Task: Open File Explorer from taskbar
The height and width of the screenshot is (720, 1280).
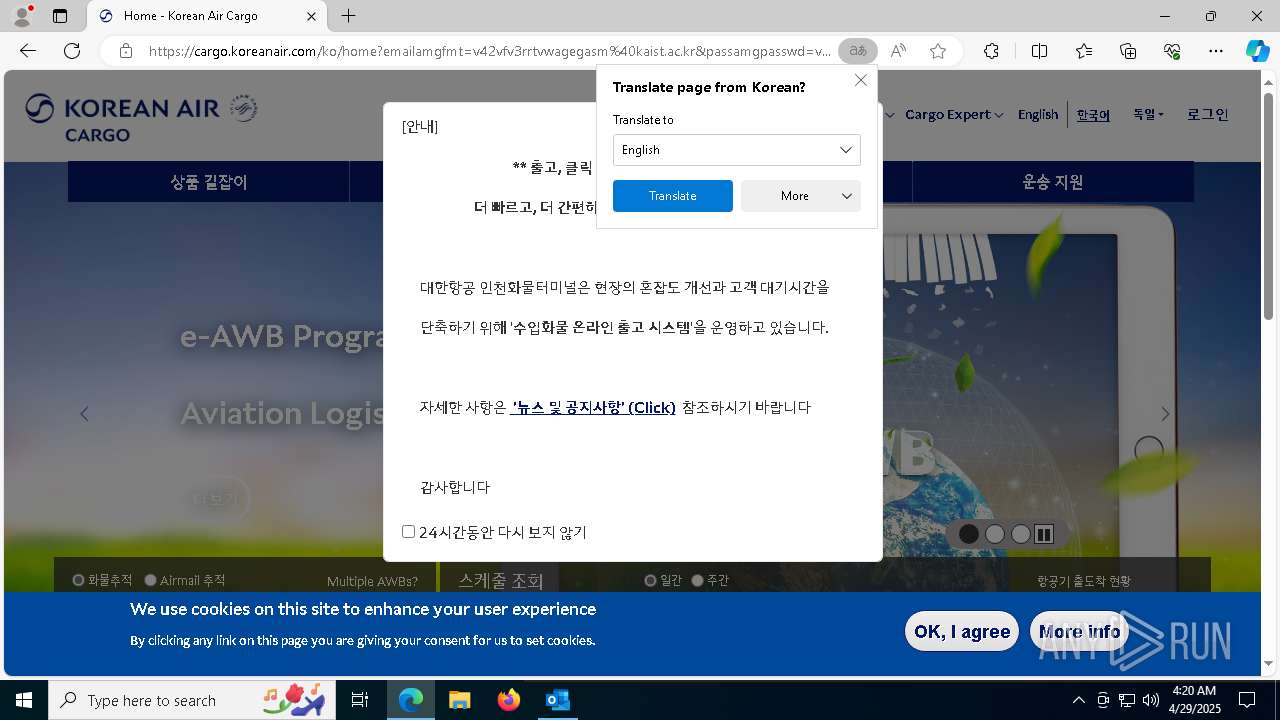Action: click(x=459, y=700)
